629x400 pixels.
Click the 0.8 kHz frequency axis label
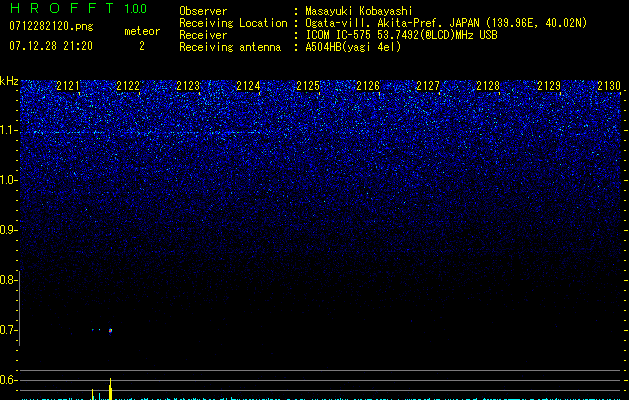8,280
